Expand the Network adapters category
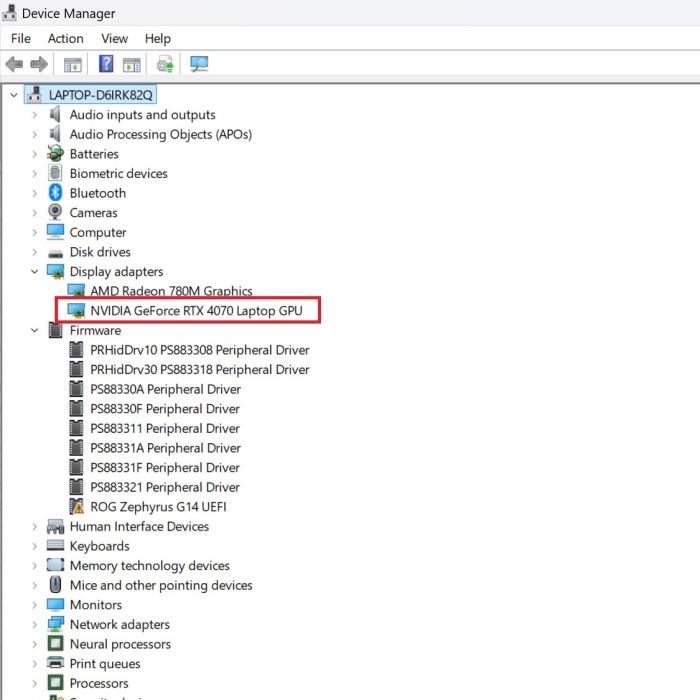The image size is (700, 700). point(35,625)
